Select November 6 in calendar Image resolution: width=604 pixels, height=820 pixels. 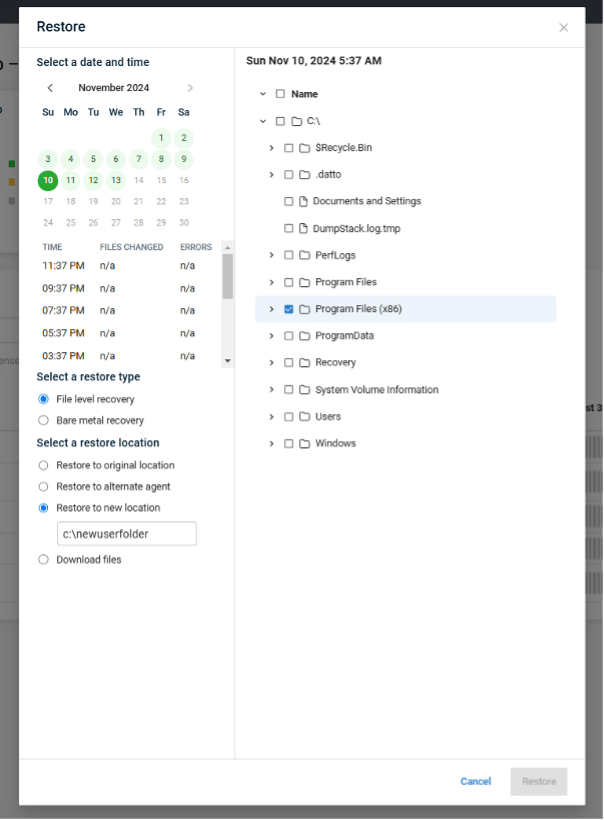point(116,159)
